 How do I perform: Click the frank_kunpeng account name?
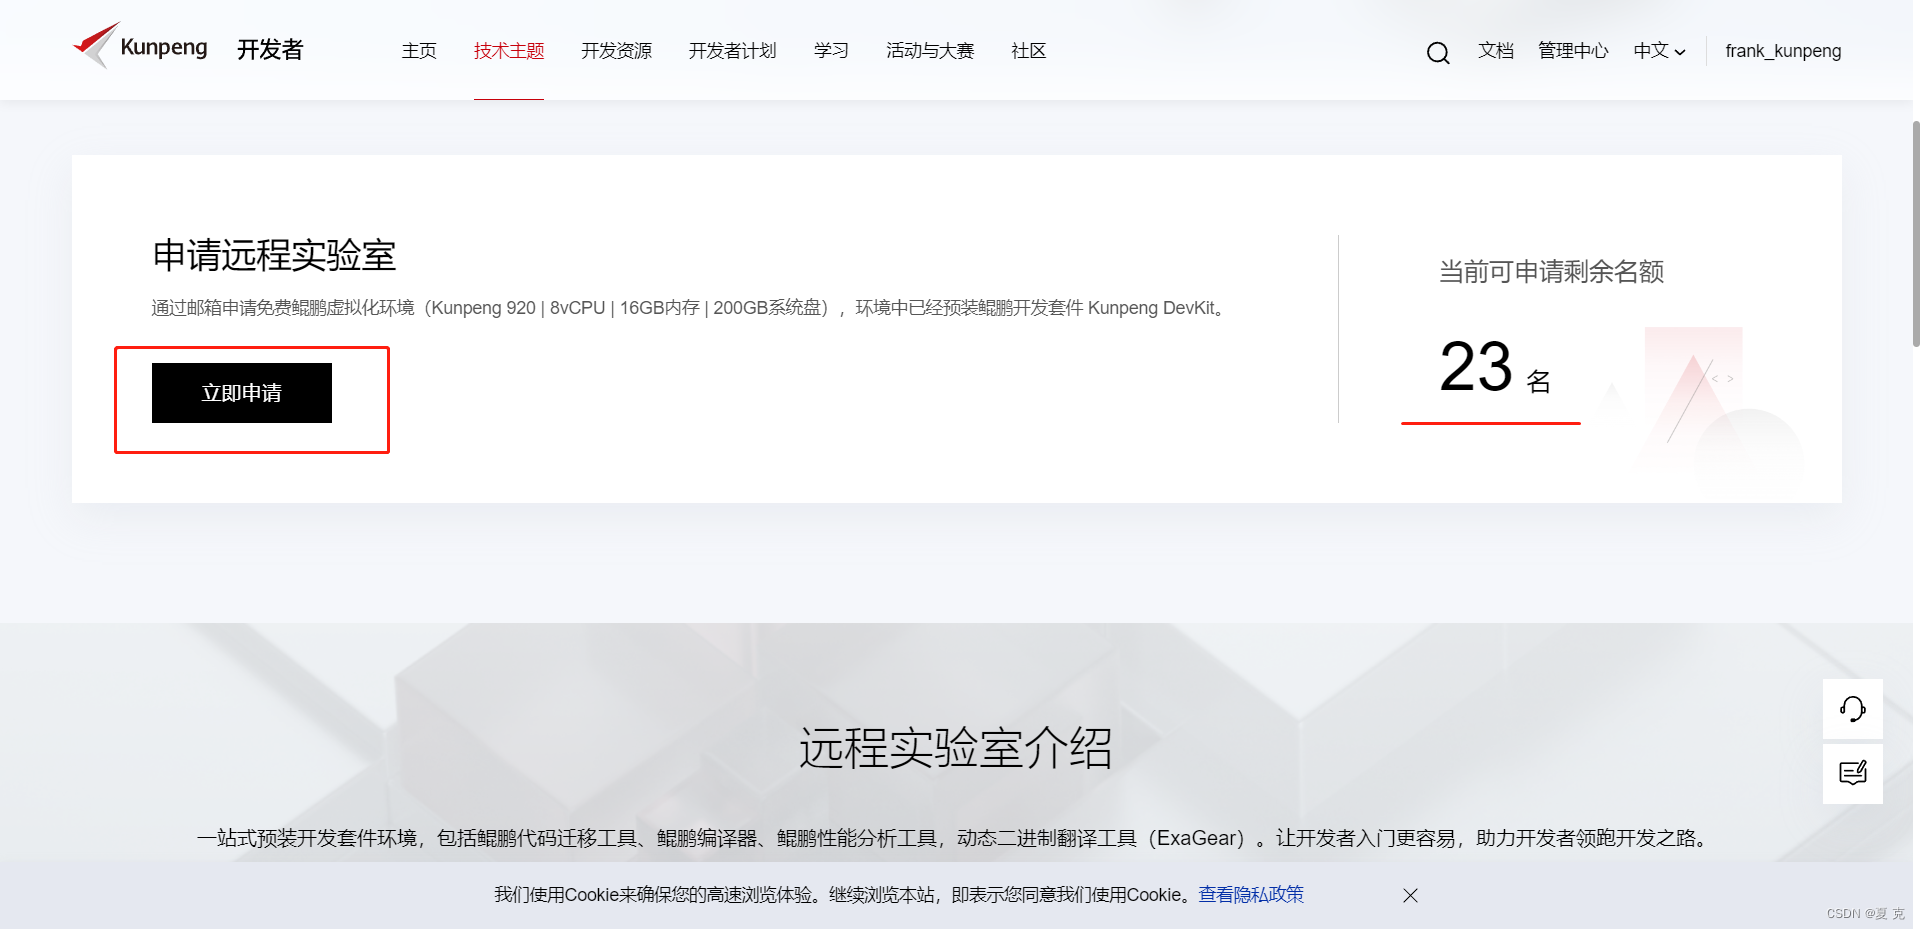coord(1782,51)
